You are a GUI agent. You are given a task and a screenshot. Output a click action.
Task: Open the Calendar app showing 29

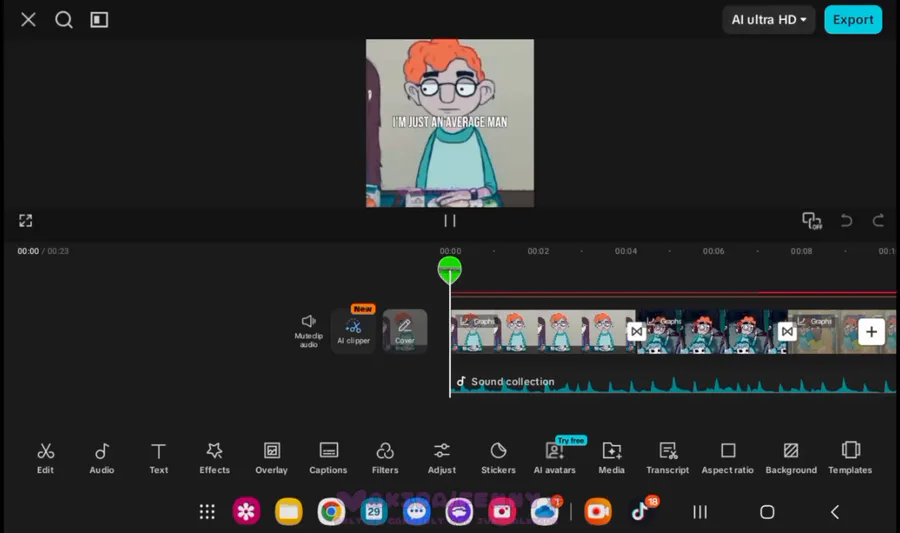click(x=374, y=511)
